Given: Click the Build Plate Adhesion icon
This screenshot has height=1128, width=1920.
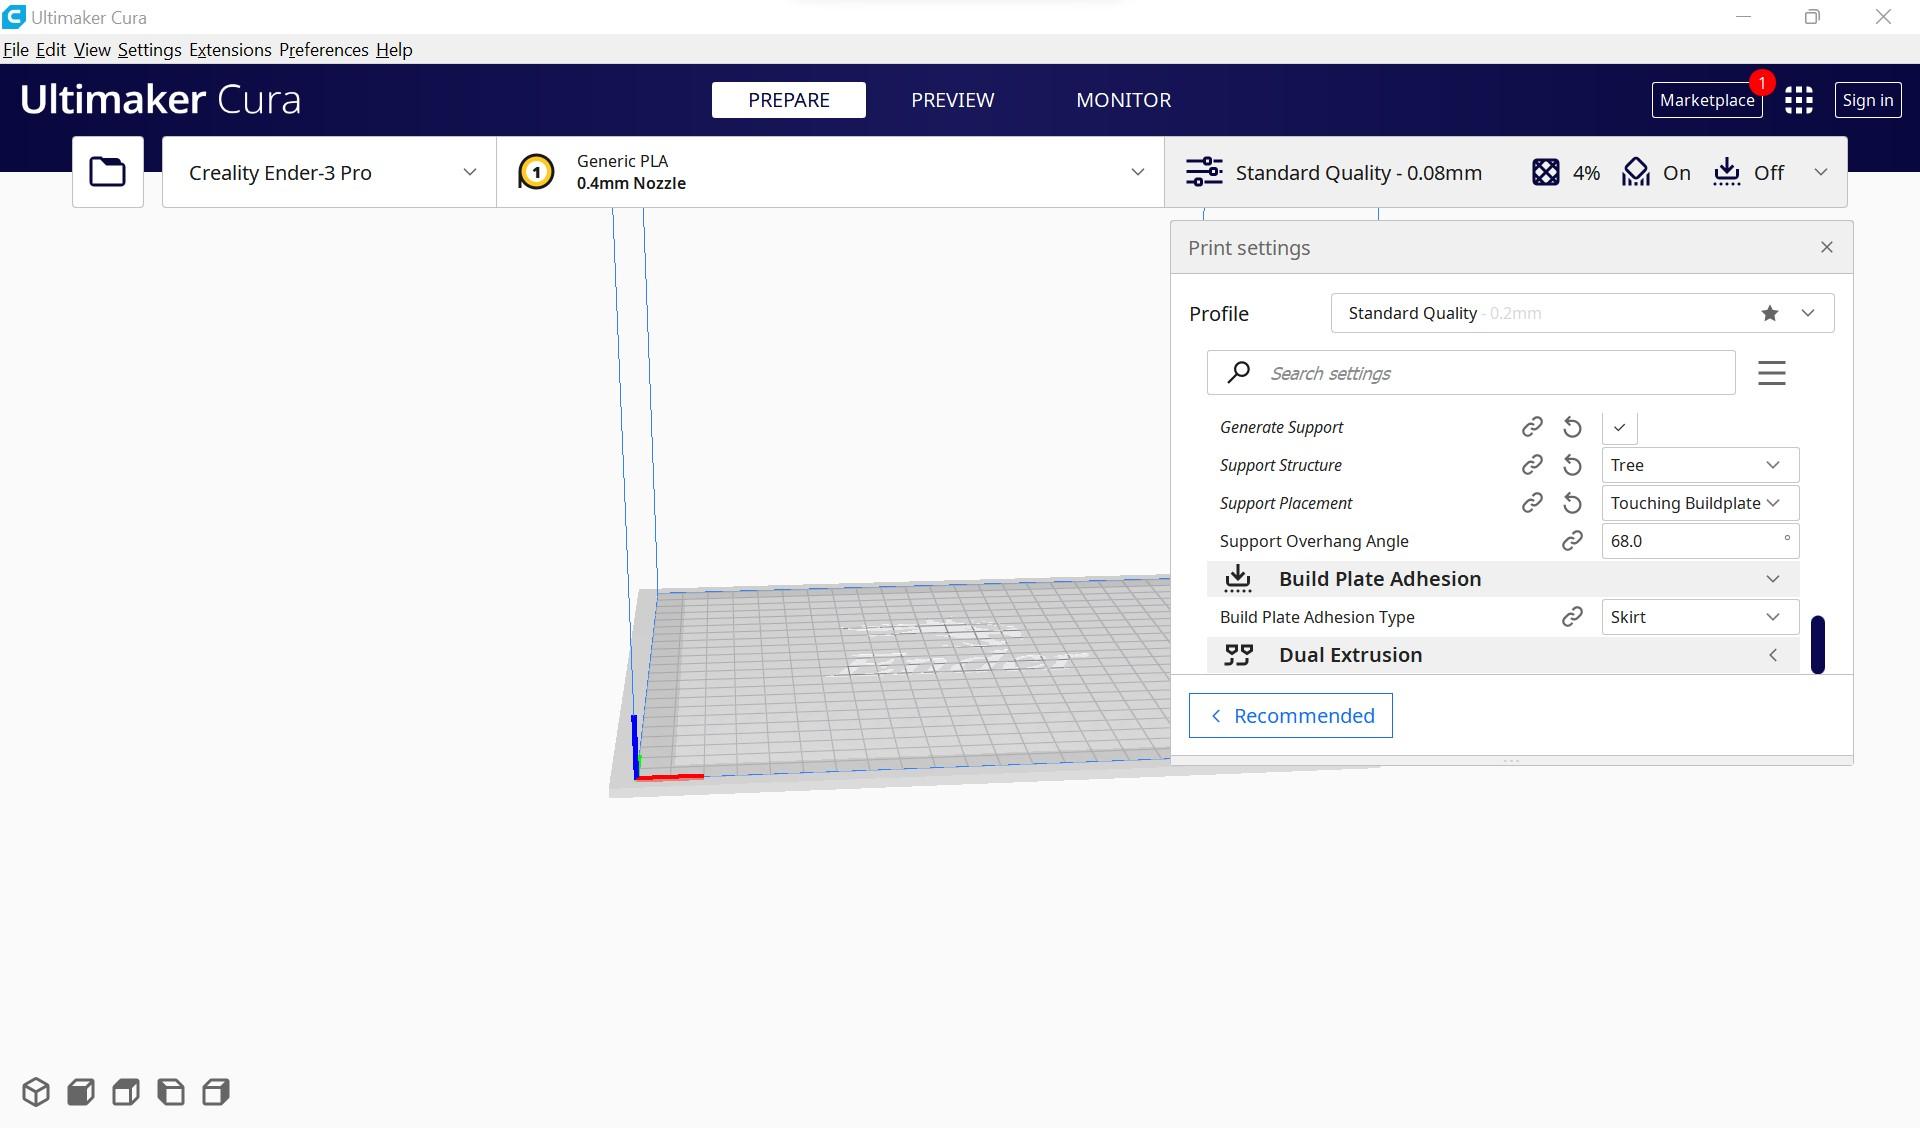Looking at the screenshot, I should [x=1239, y=577].
